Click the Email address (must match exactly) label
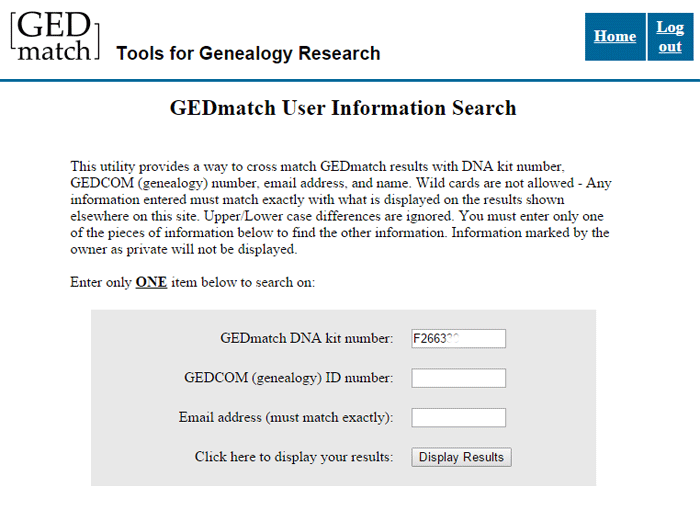This screenshot has width=700, height=510. click(x=286, y=417)
